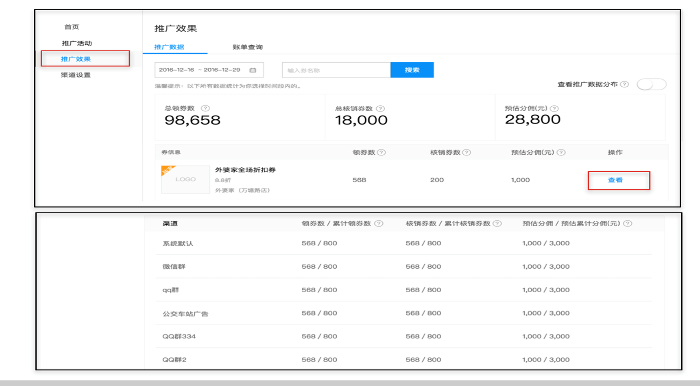Click 1,000 / 3,000 in 系统默认 row
This screenshot has height=386, width=700.
pos(546,243)
